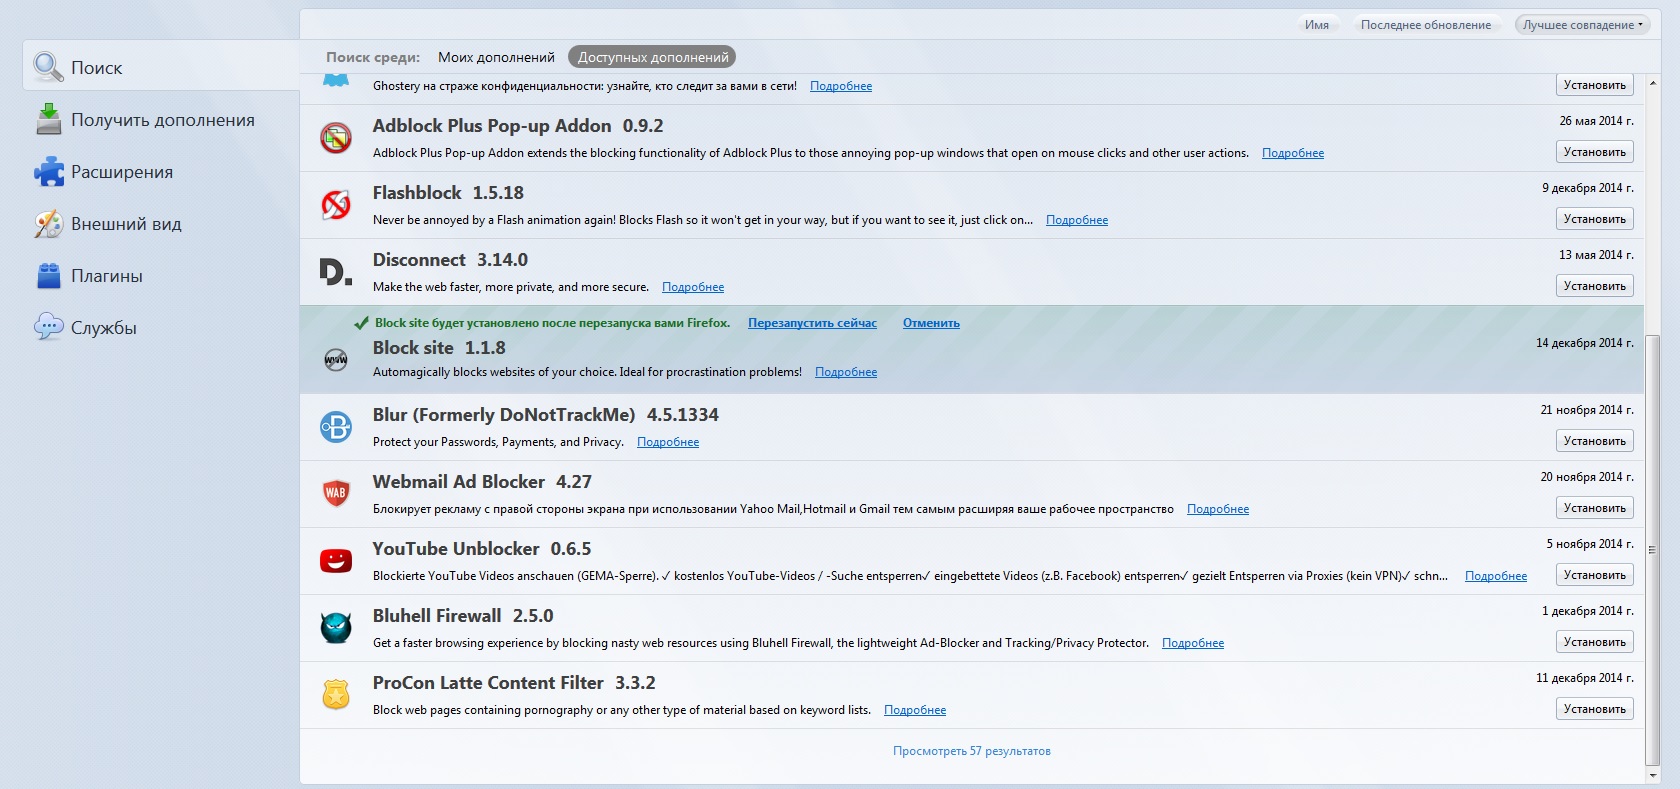Click Перезапустить сейчас restart link
The width and height of the screenshot is (1680, 789).
coord(812,323)
